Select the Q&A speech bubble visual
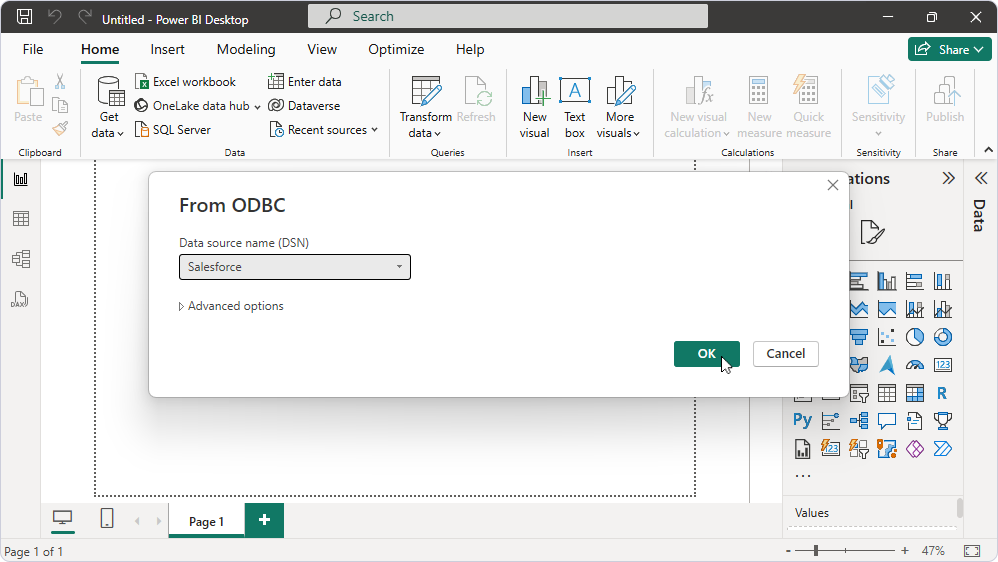 coord(887,421)
